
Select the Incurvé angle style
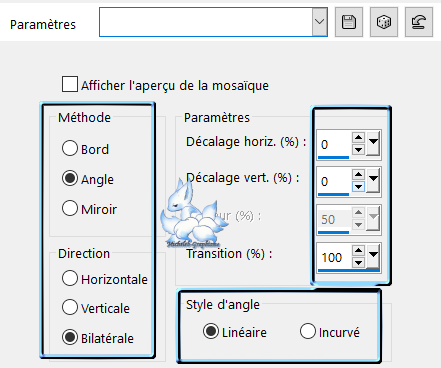tap(307, 331)
